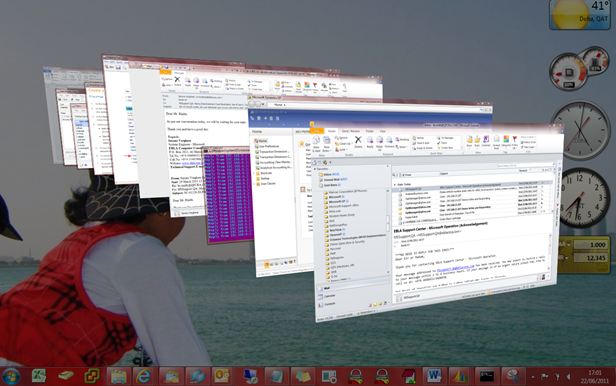The height and width of the screenshot is (386, 616).
Task: Click Move folder icon in Outlook ribbon
Action: (x=469, y=141)
